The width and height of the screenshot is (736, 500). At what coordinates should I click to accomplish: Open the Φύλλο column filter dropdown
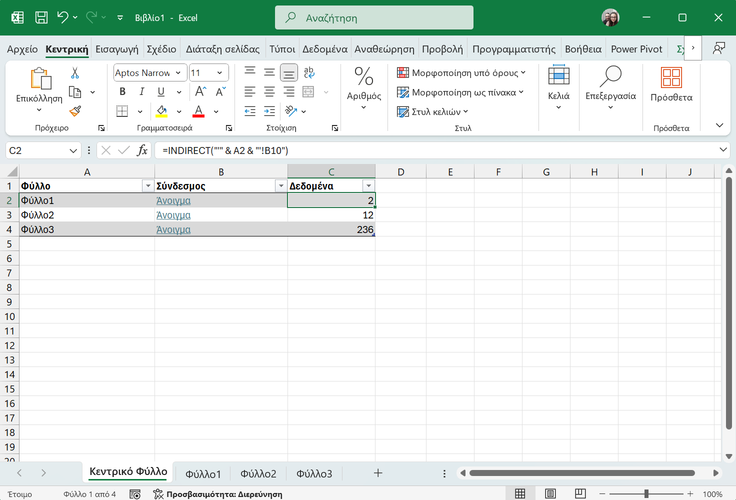pos(148,186)
